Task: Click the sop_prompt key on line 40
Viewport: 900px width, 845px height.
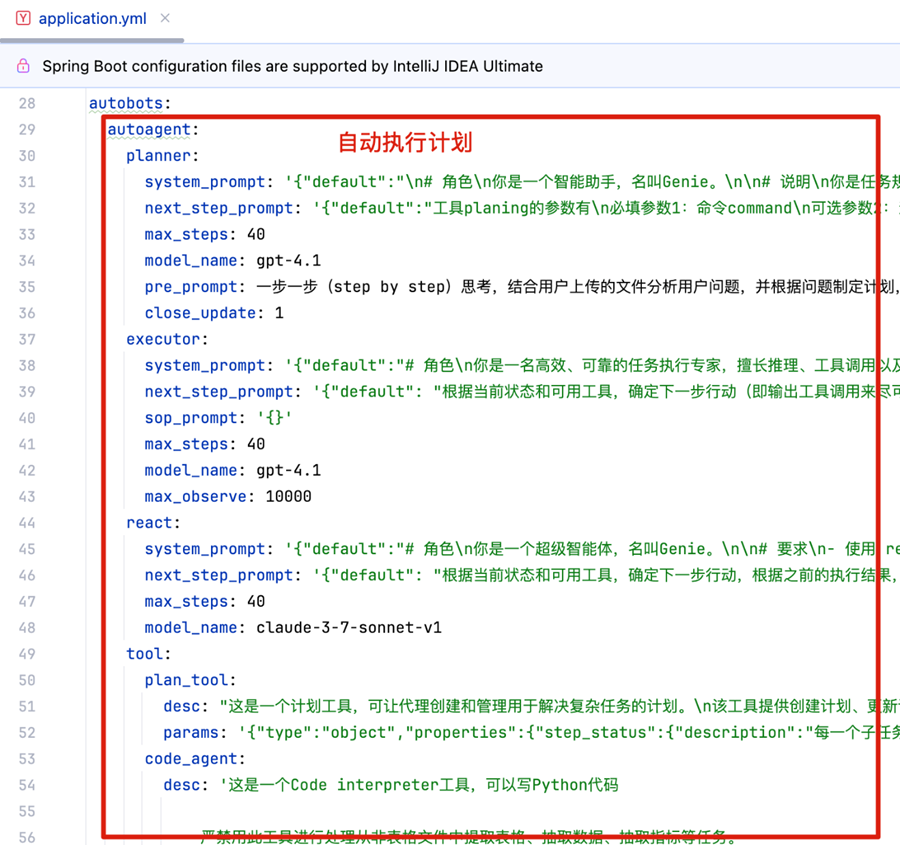Action: pos(191,418)
